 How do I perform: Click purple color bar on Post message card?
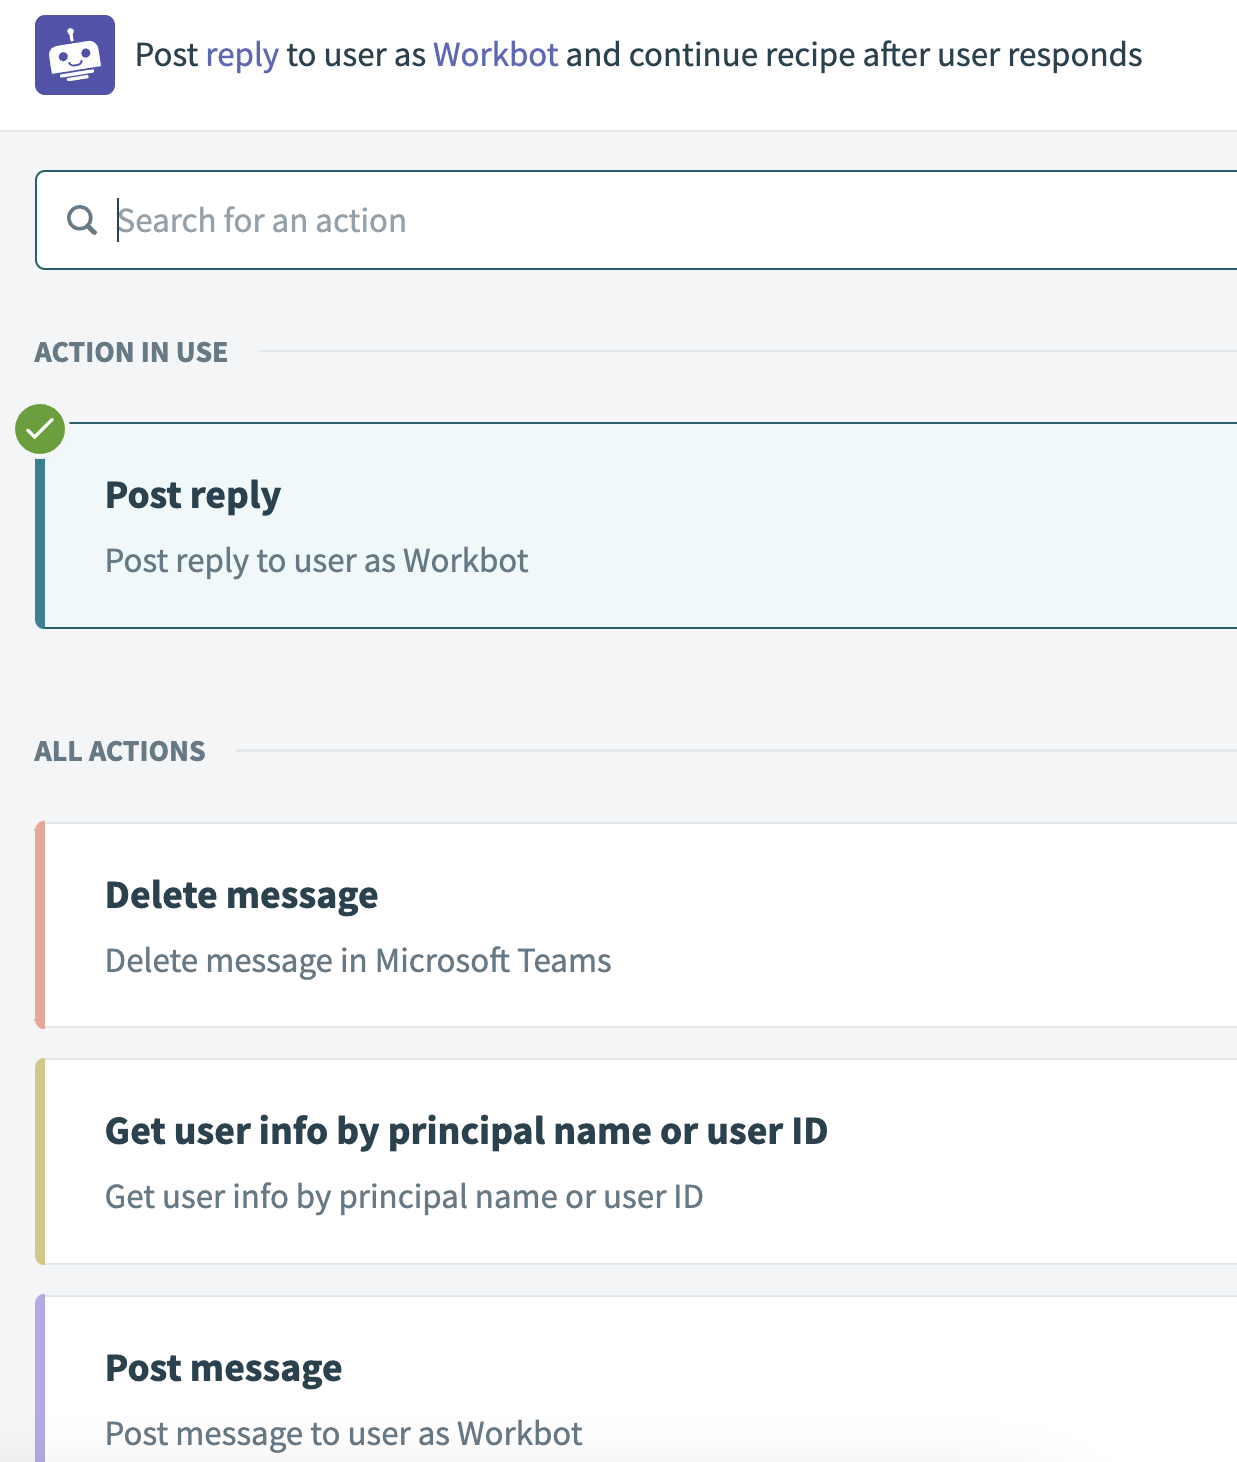point(40,1380)
